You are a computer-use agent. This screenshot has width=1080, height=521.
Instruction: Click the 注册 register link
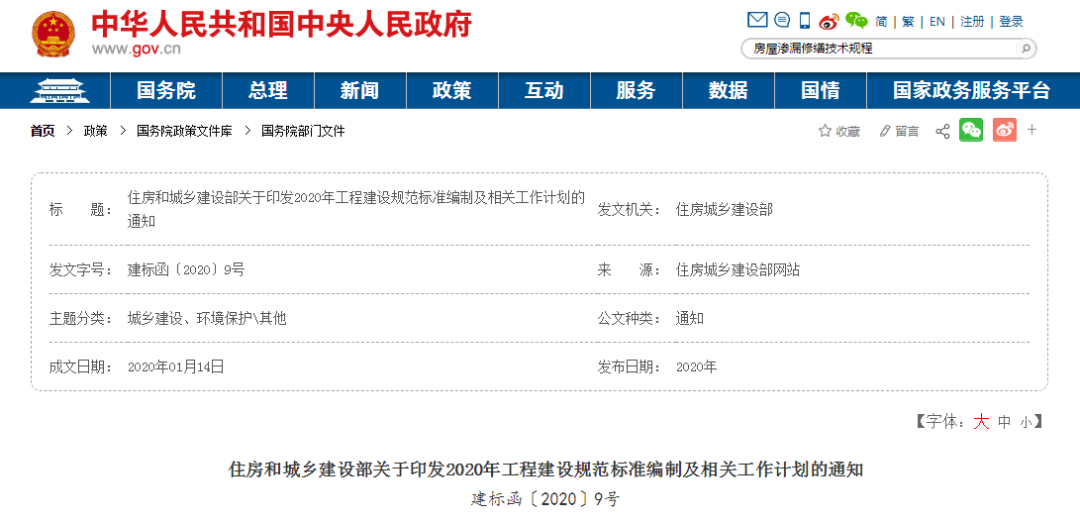(x=972, y=21)
